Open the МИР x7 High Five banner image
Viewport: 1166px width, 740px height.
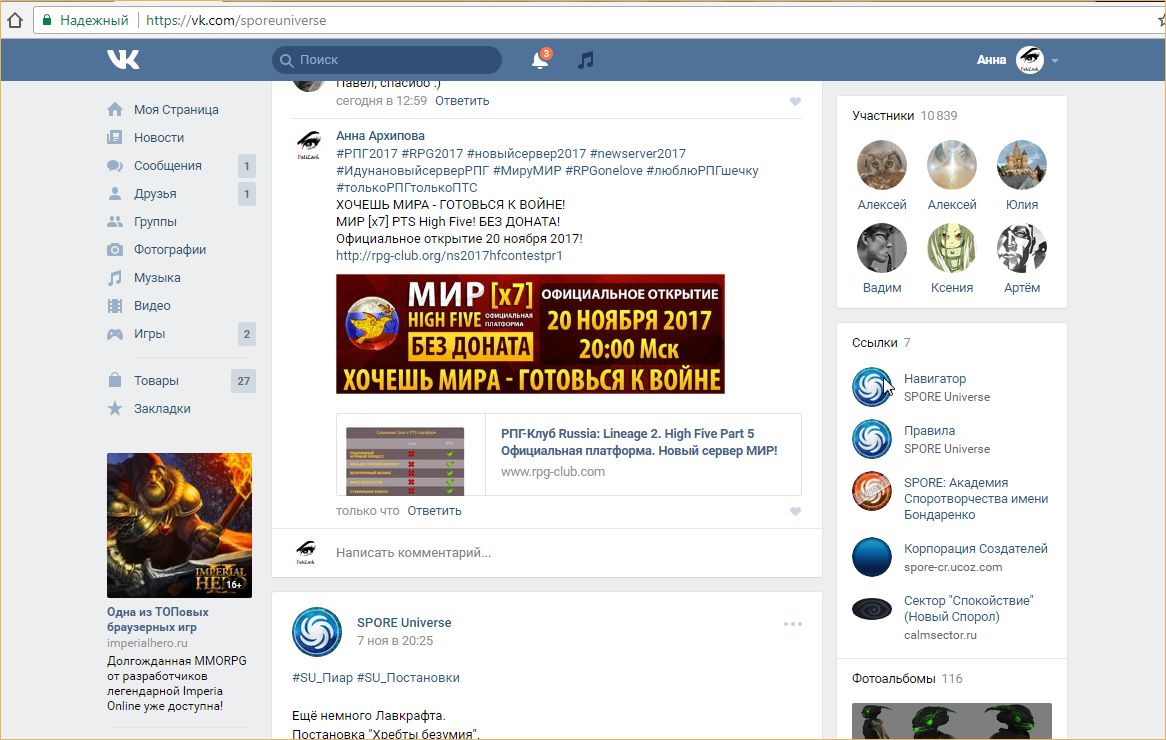pos(530,334)
